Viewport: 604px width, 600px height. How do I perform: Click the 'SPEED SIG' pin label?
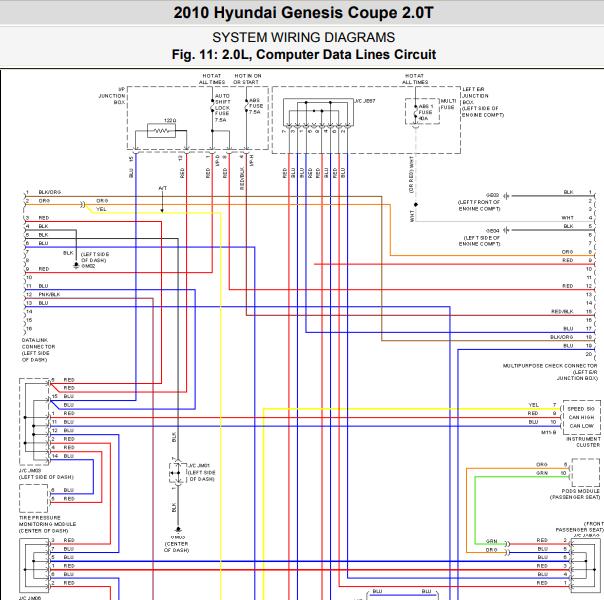pyautogui.click(x=581, y=409)
